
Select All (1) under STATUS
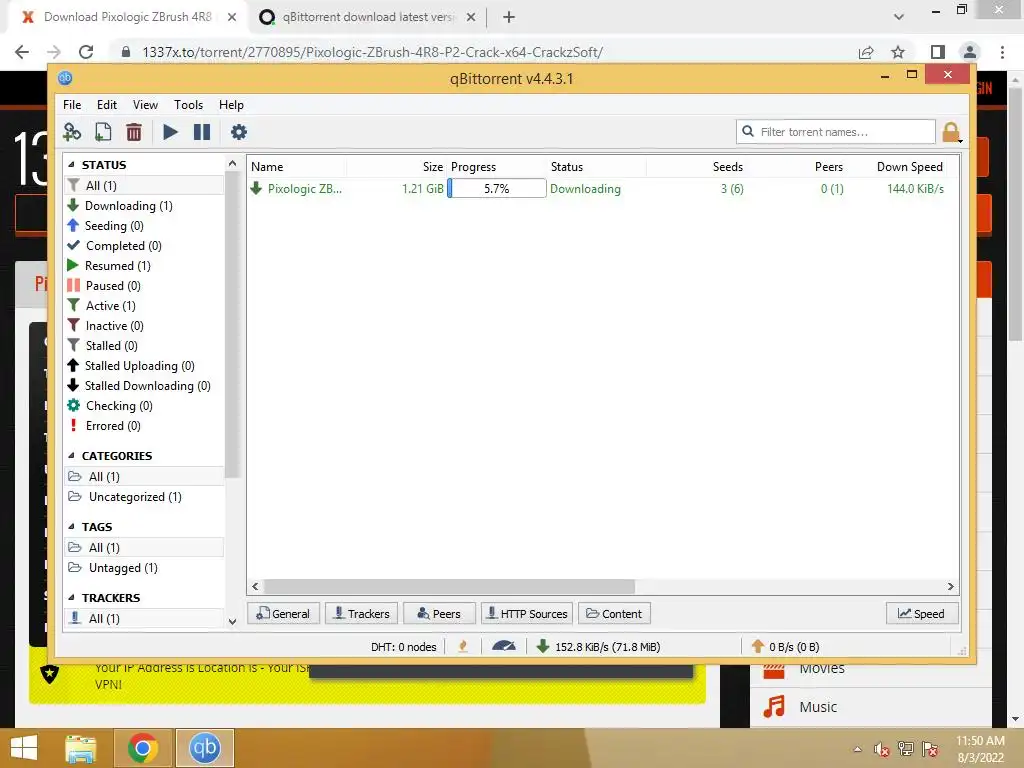(x=144, y=185)
